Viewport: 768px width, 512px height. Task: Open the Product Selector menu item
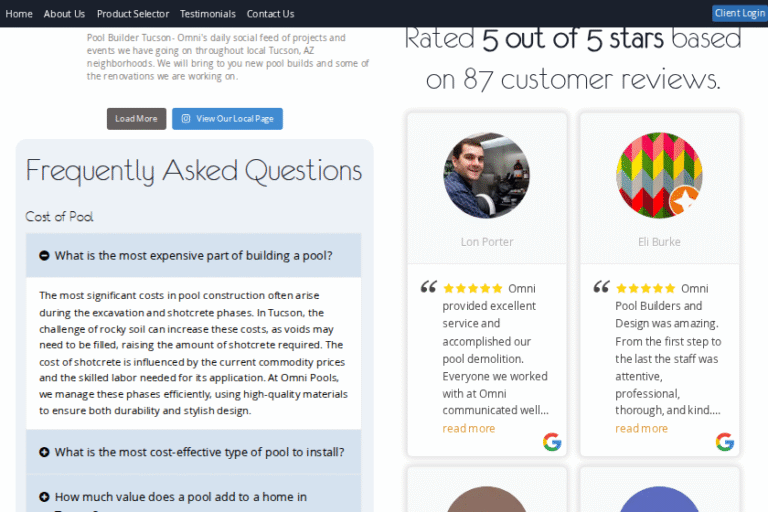[x=132, y=14]
